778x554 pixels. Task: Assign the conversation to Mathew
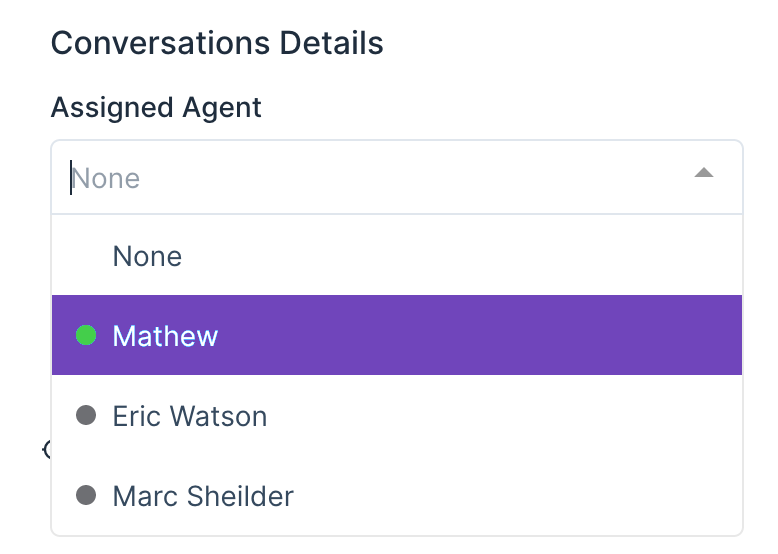coord(165,336)
